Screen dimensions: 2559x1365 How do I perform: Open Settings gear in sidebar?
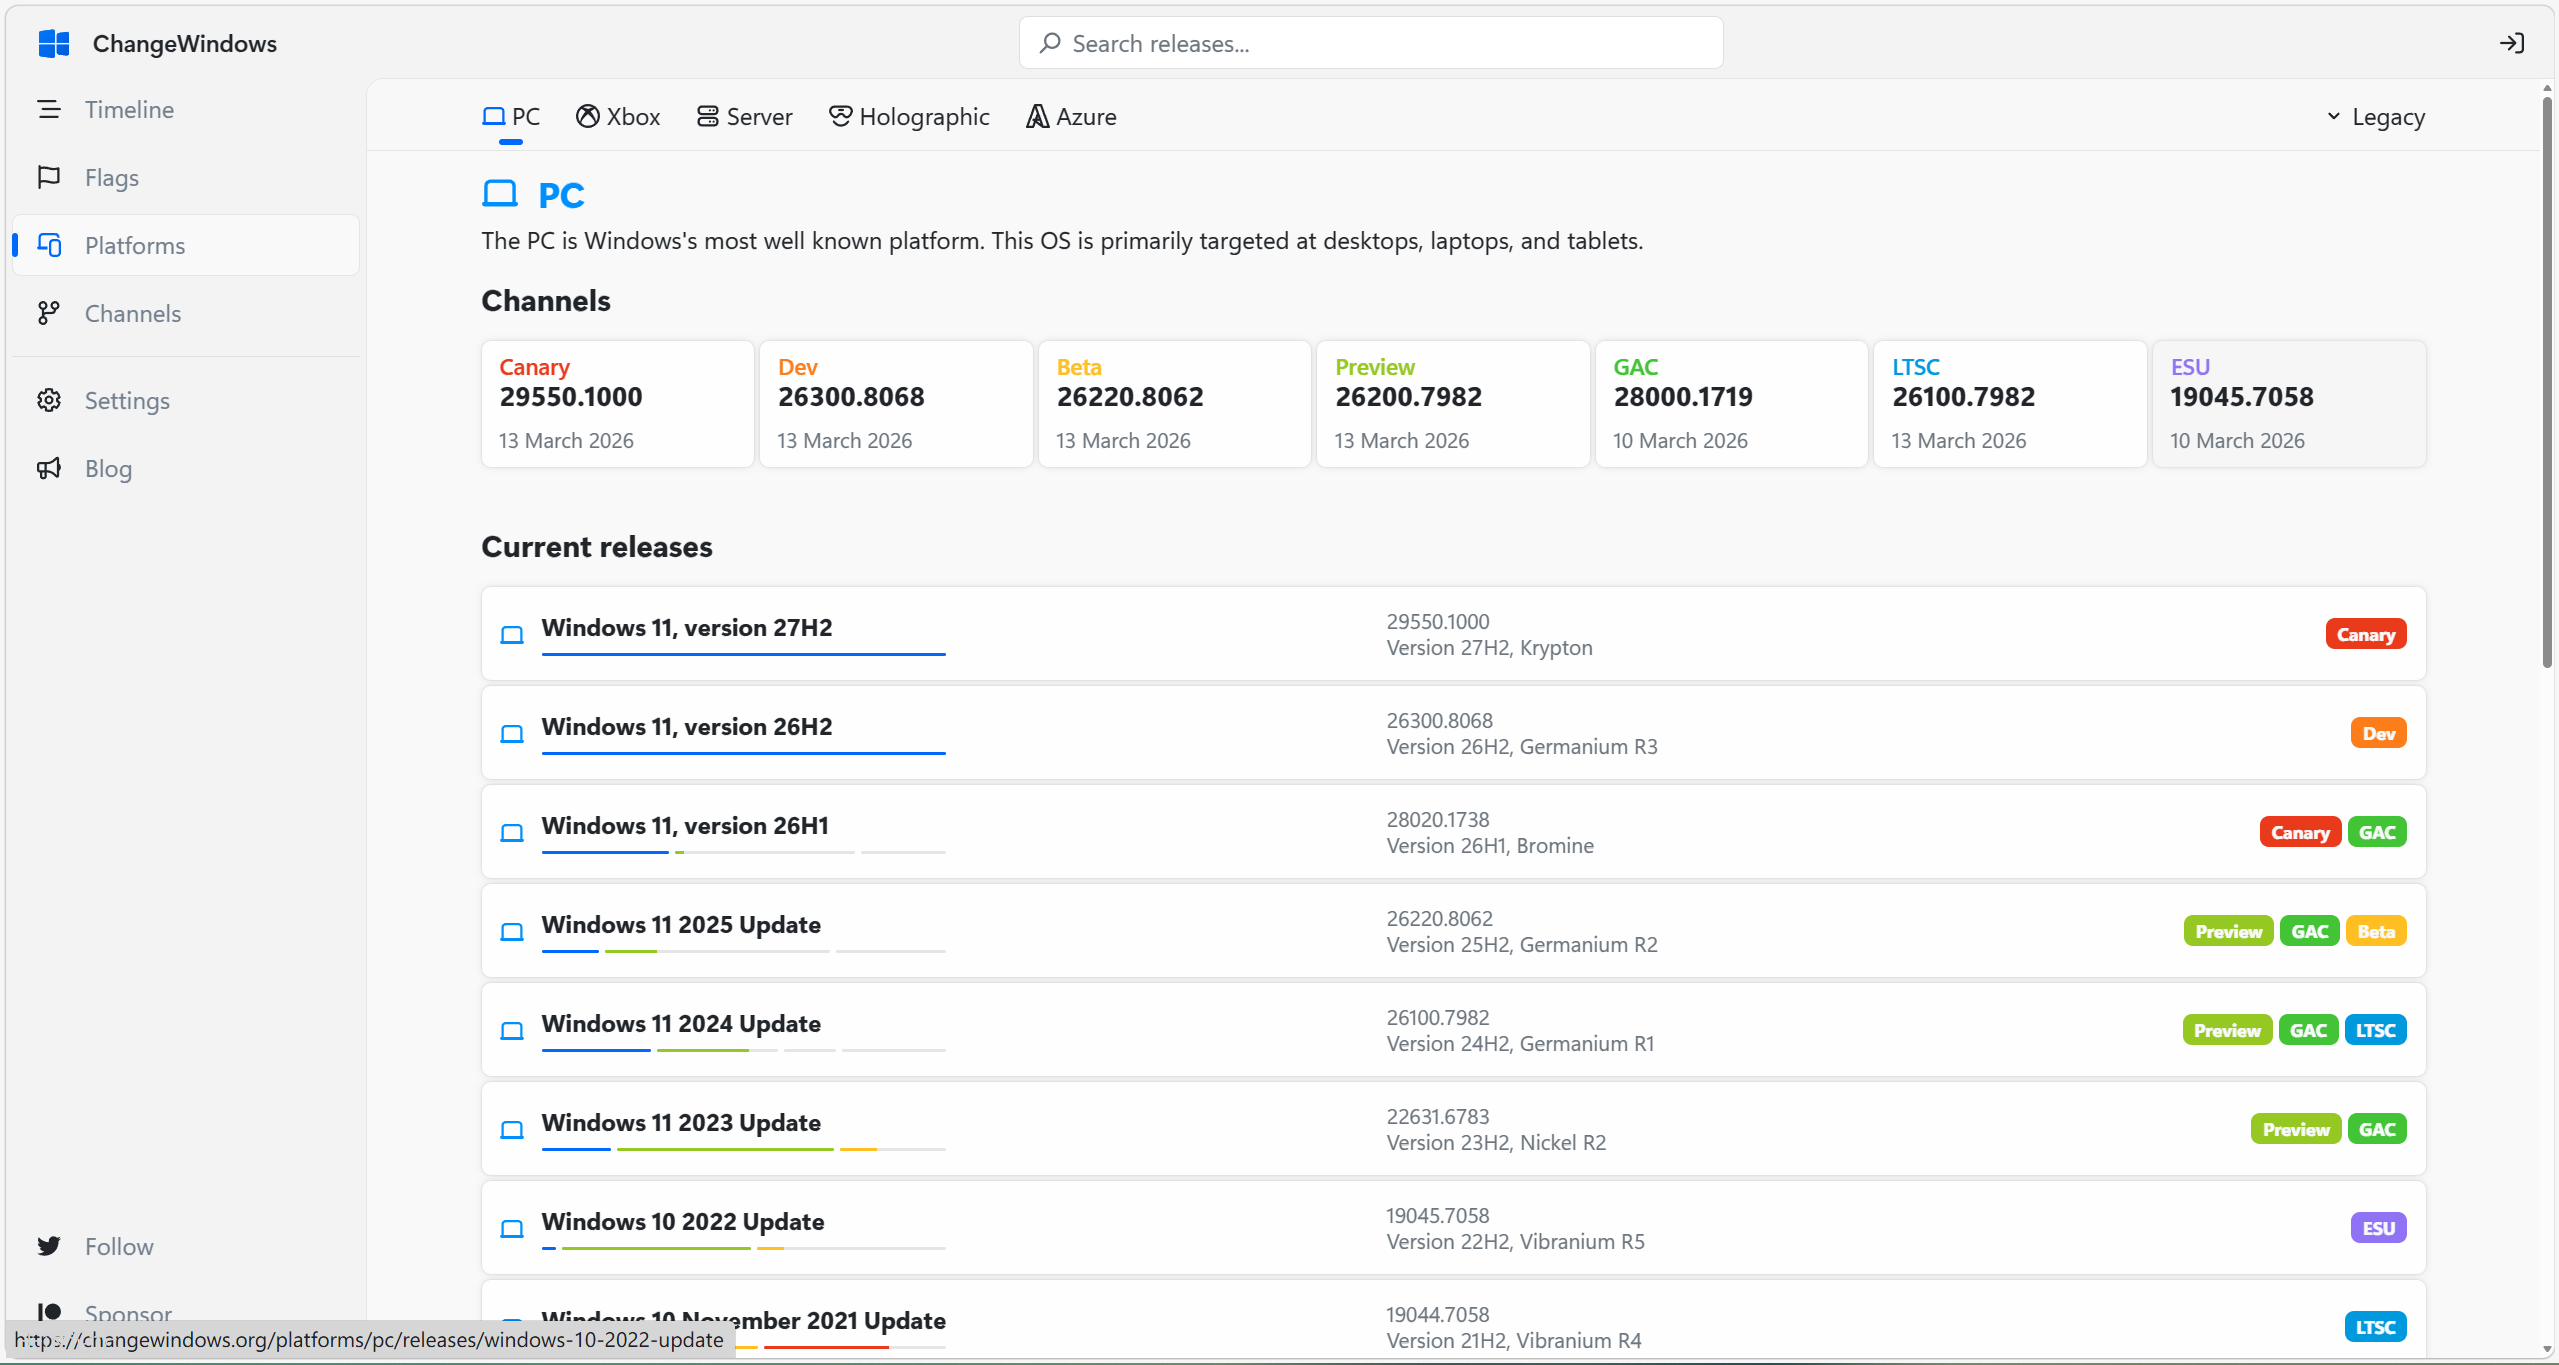tap(49, 400)
